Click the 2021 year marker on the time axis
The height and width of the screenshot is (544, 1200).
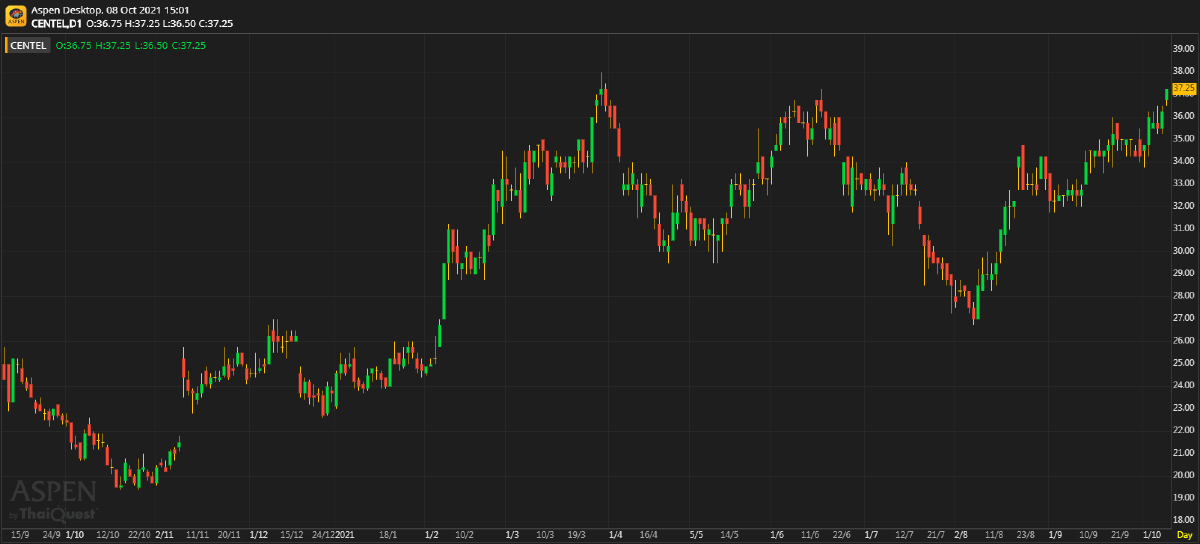(x=346, y=535)
